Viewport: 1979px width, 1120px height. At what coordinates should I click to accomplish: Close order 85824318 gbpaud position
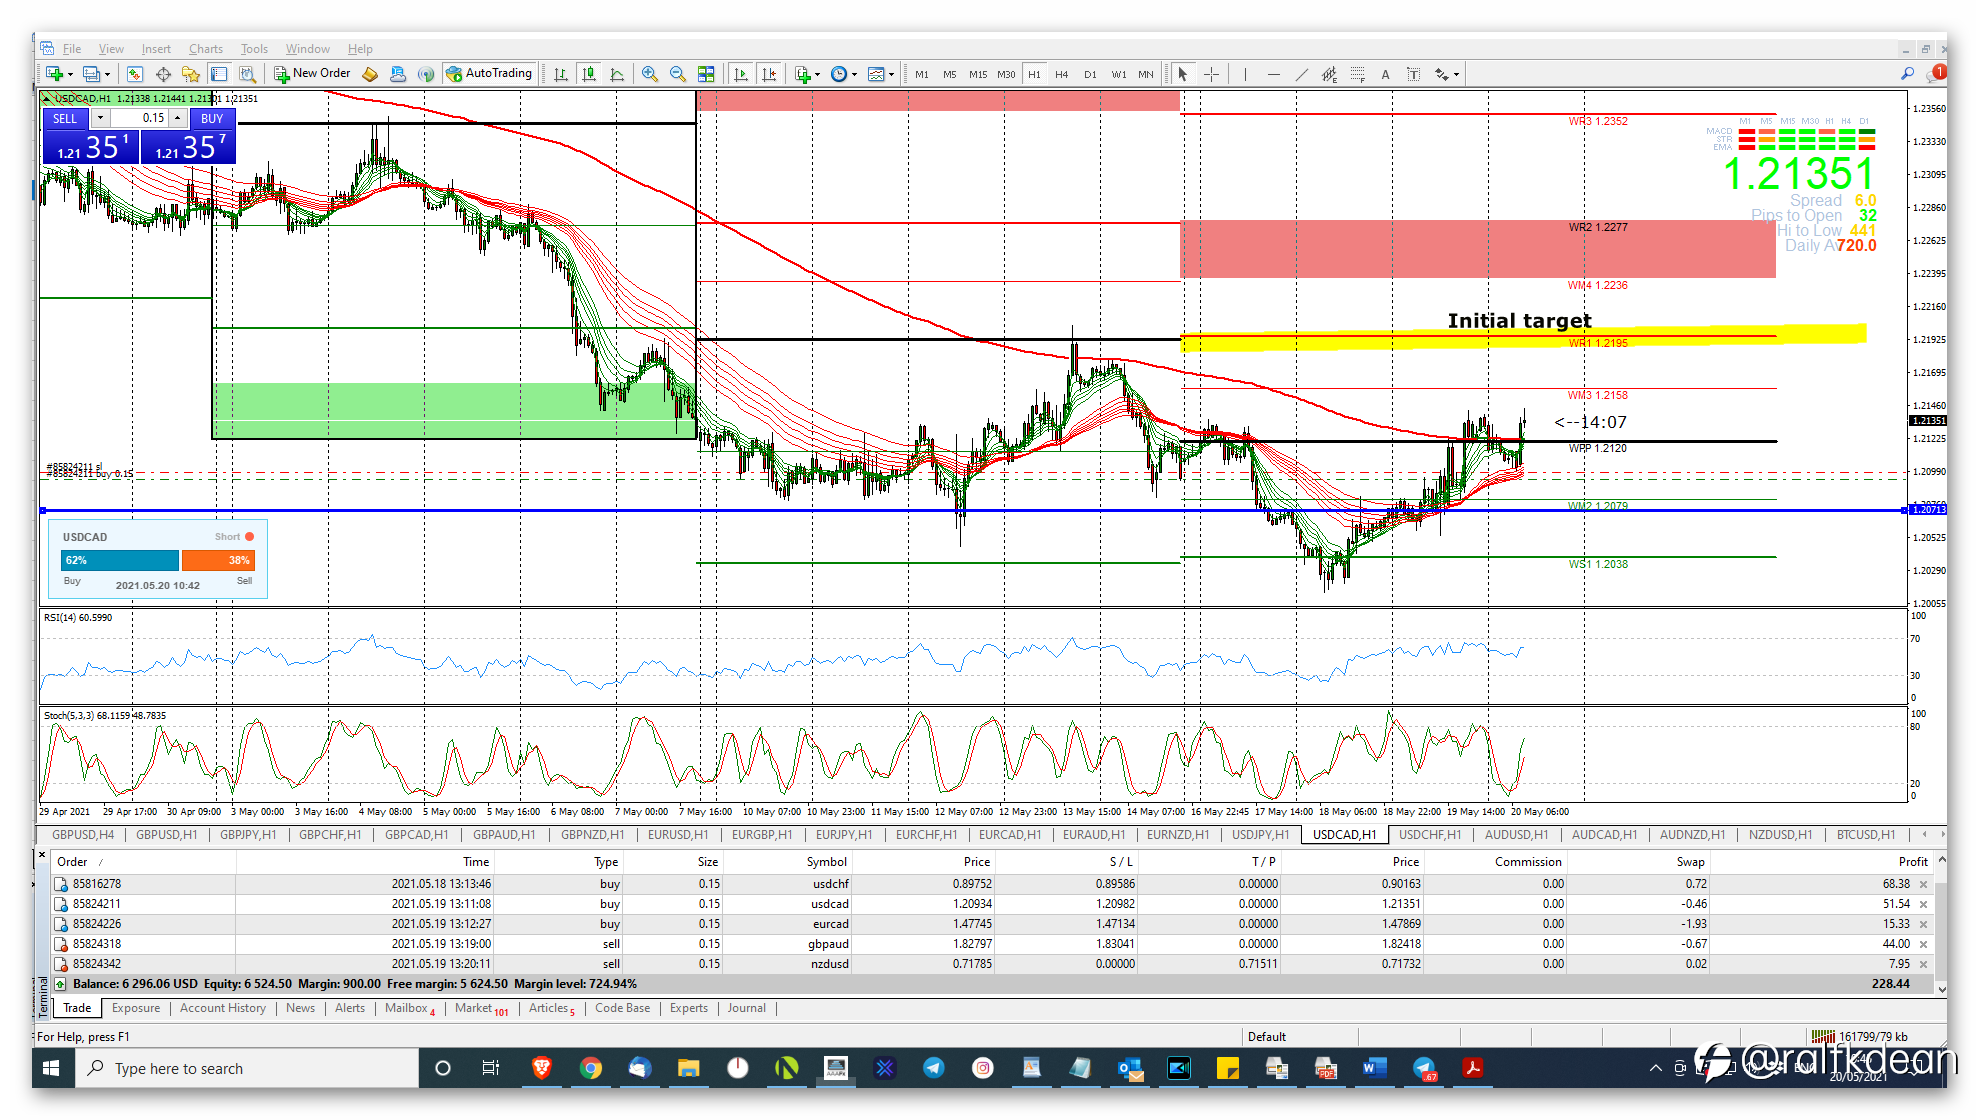click(1923, 944)
